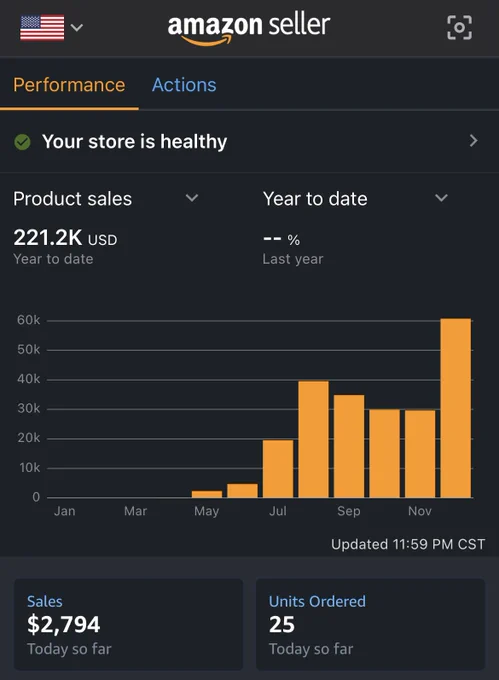
Task: Select the Performance tab
Action: click(x=69, y=85)
